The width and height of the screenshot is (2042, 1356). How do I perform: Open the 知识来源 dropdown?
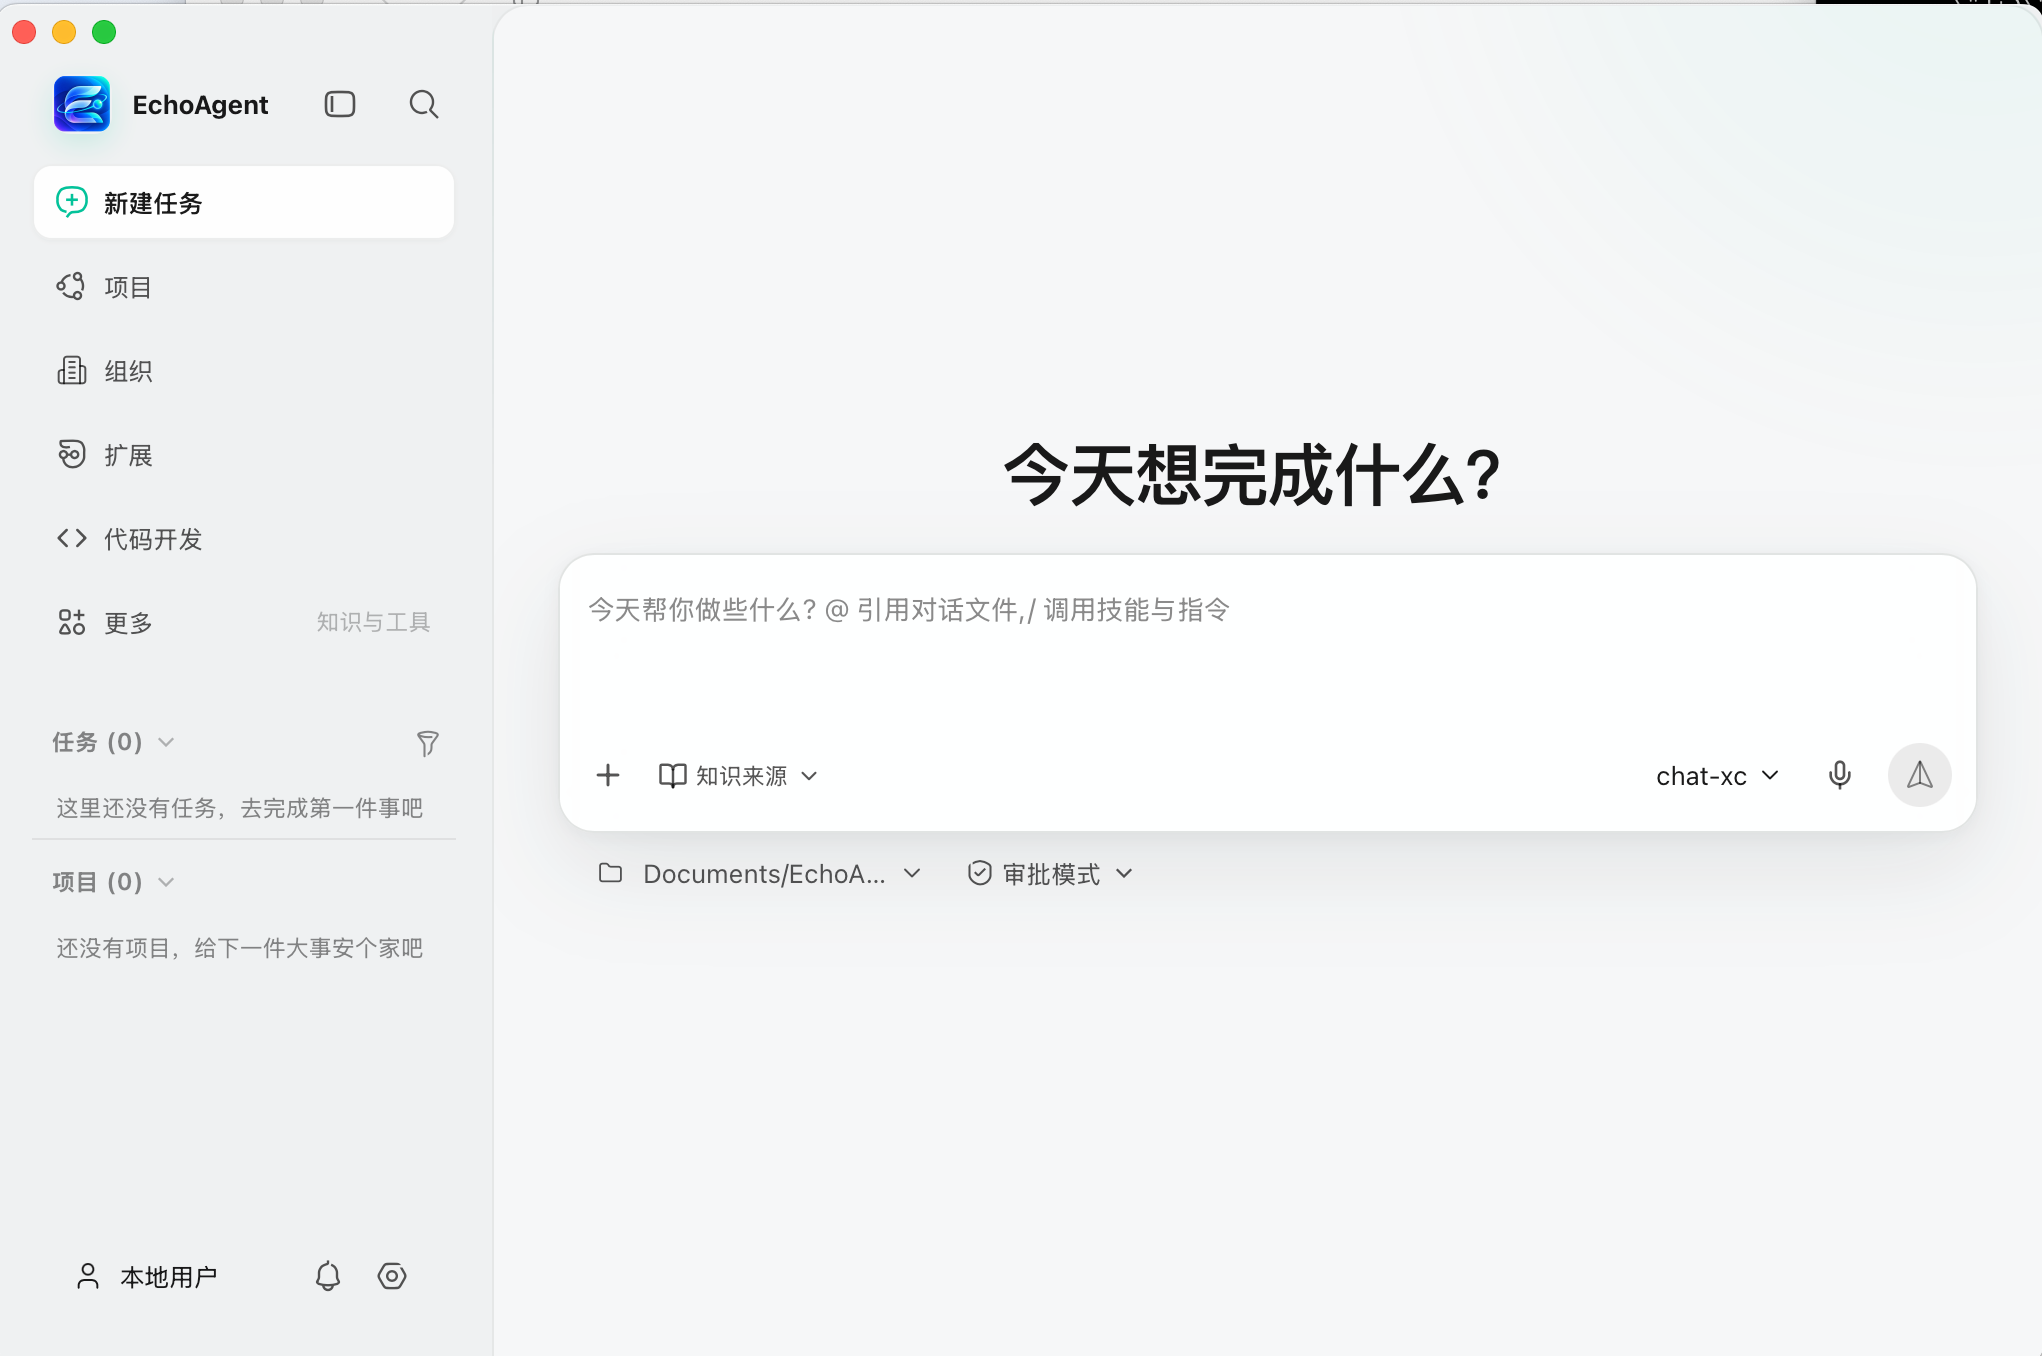click(739, 776)
